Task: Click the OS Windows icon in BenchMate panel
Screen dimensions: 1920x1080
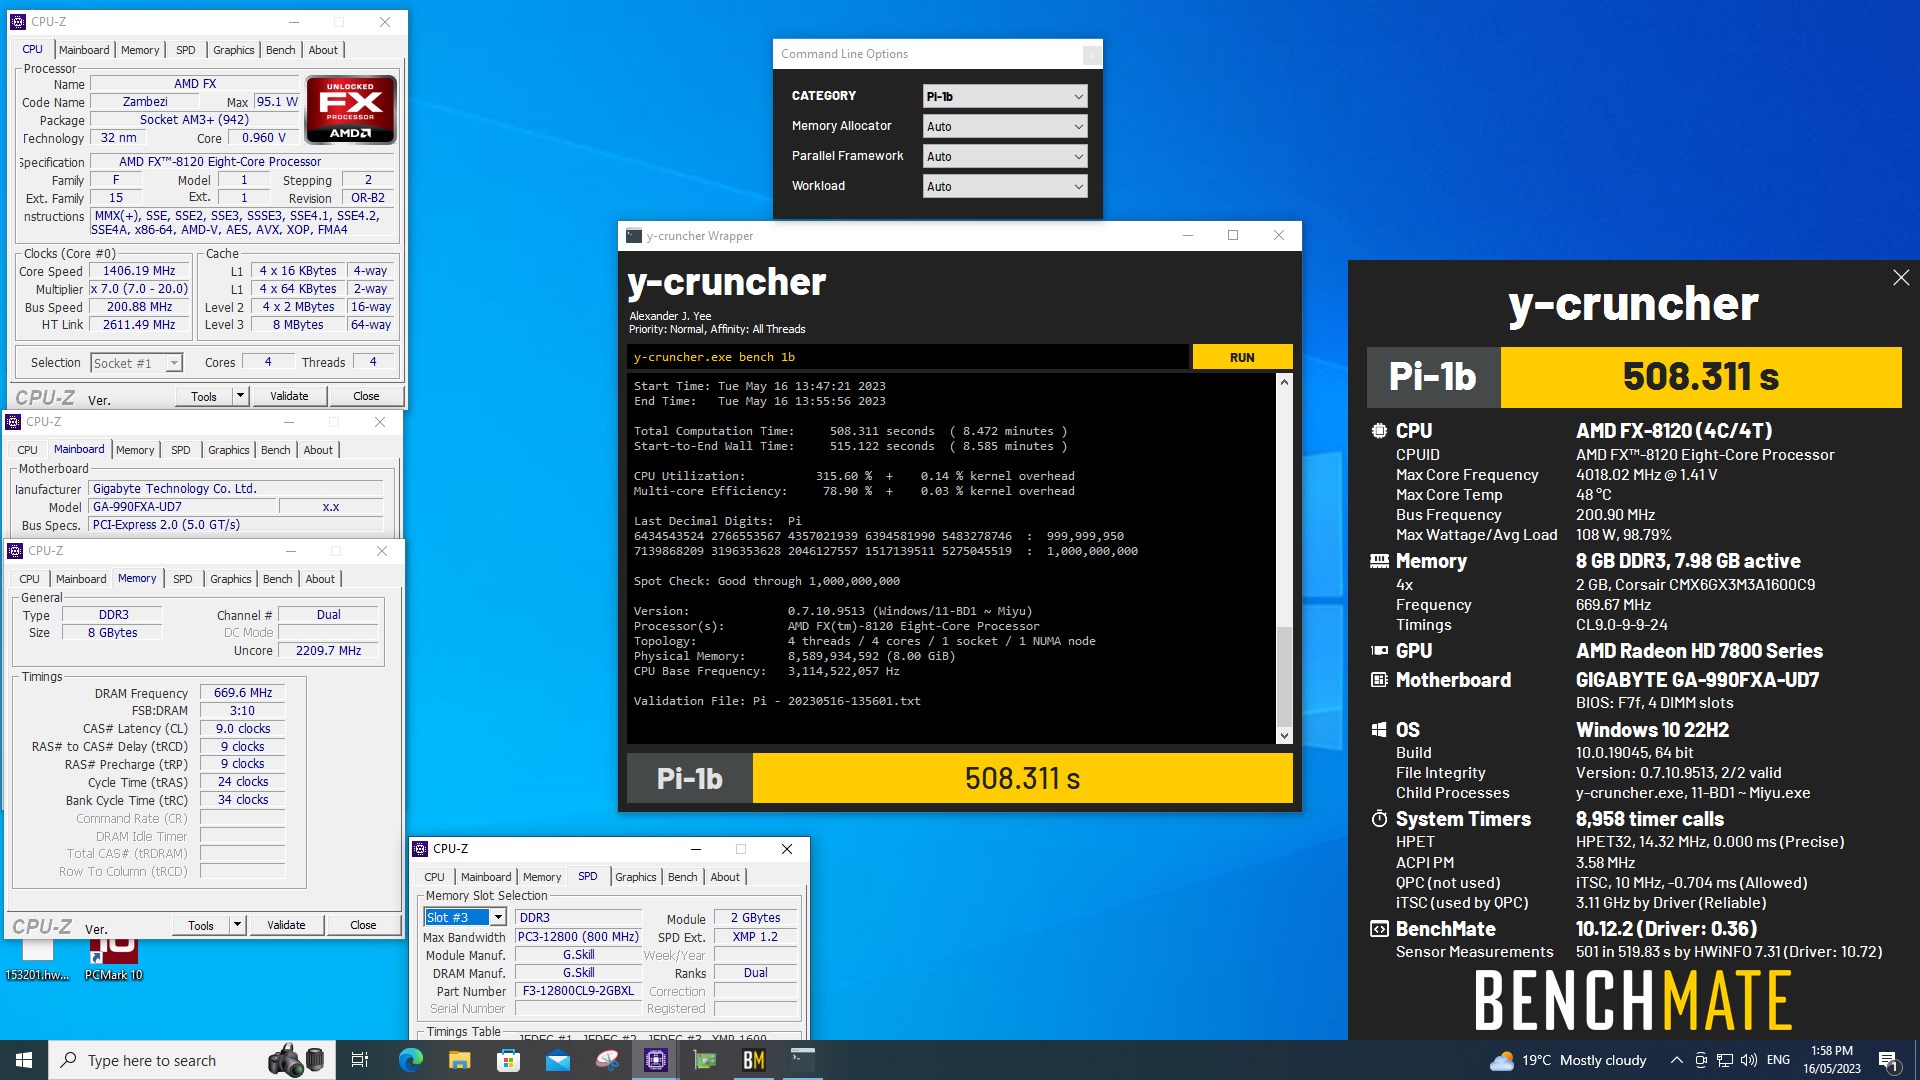Action: pos(1379,730)
